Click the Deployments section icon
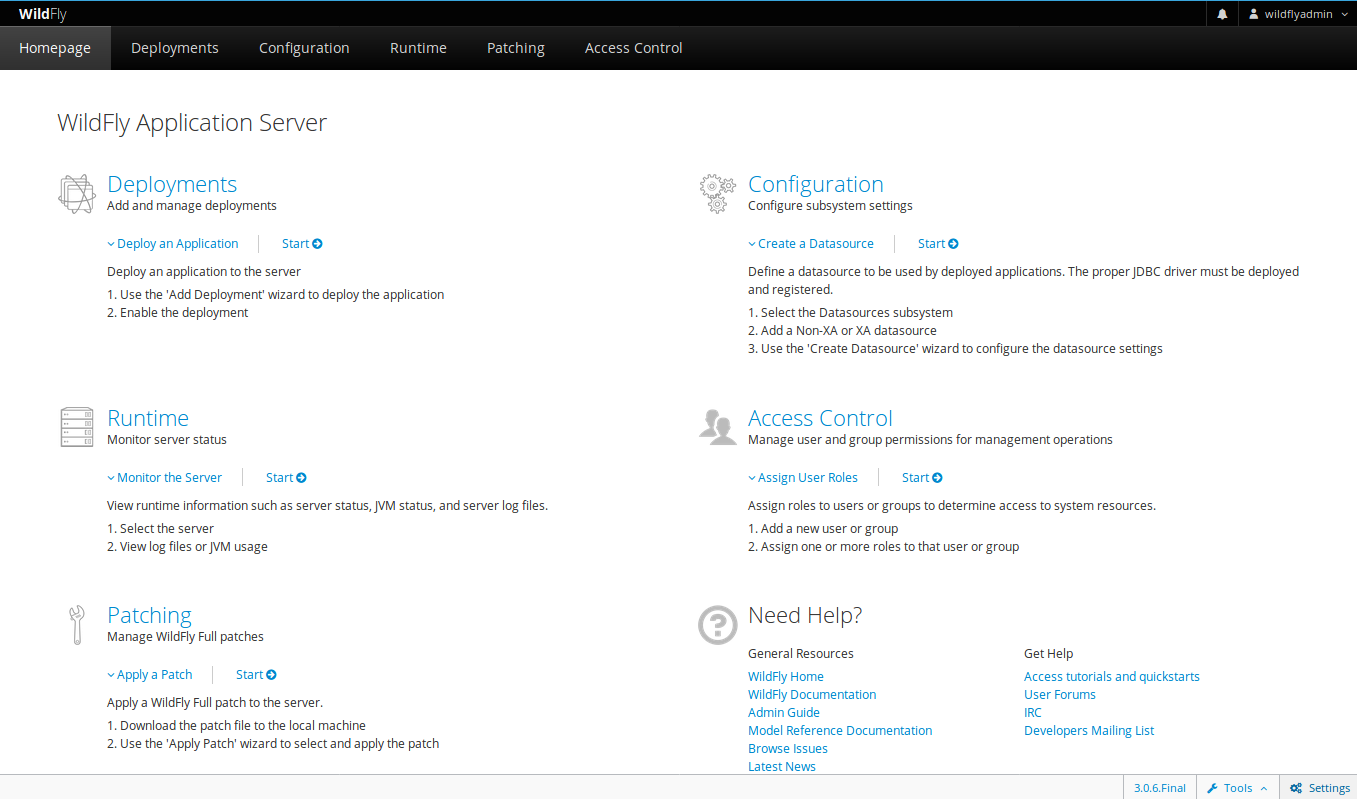Screen dimensions: 1357x799 click(x=77, y=193)
